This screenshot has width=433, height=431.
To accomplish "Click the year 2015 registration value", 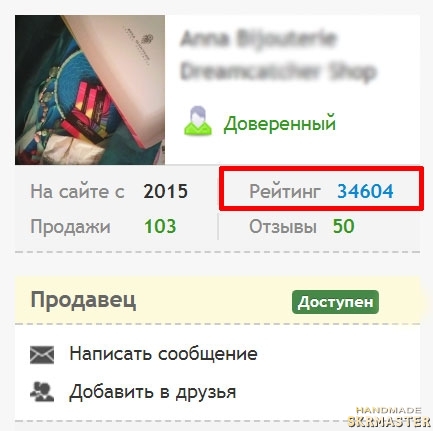I will tap(166, 191).
